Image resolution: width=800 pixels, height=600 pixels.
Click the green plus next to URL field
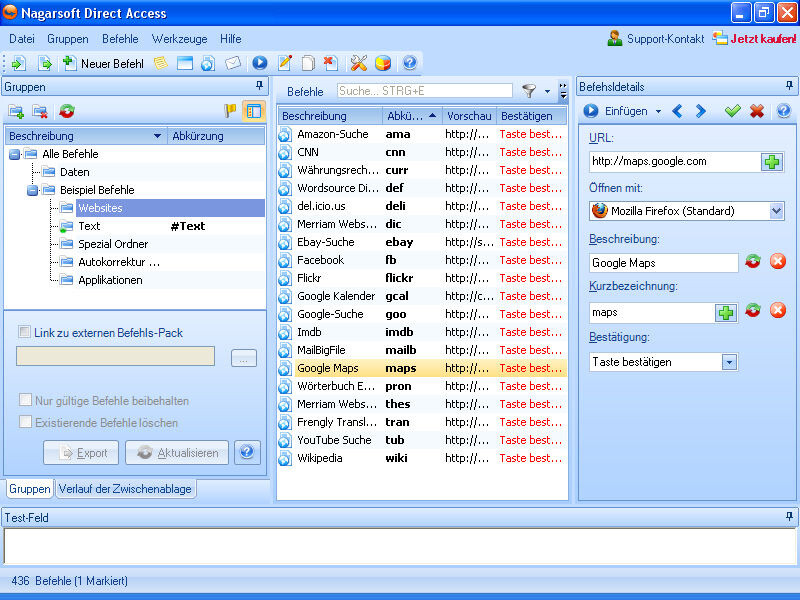pyautogui.click(x=772, y=162)
